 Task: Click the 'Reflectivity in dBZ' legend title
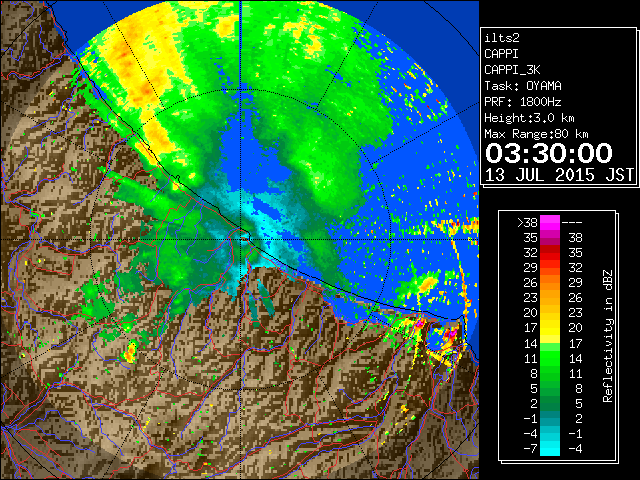(608, 336)
